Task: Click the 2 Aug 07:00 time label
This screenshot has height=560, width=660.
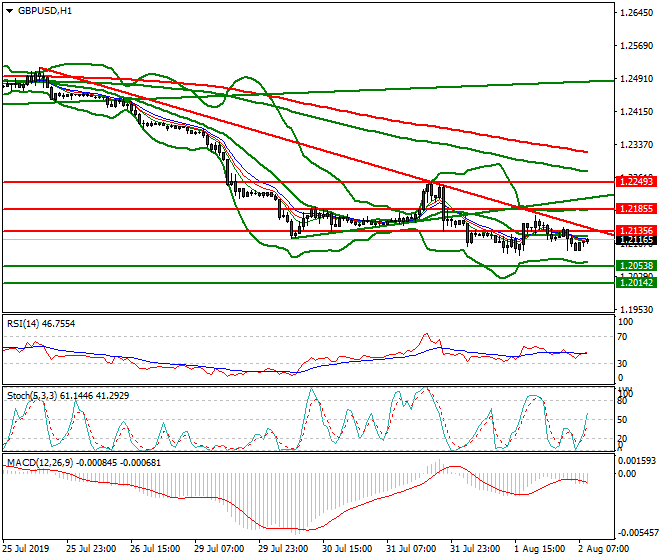Action: 604,549
